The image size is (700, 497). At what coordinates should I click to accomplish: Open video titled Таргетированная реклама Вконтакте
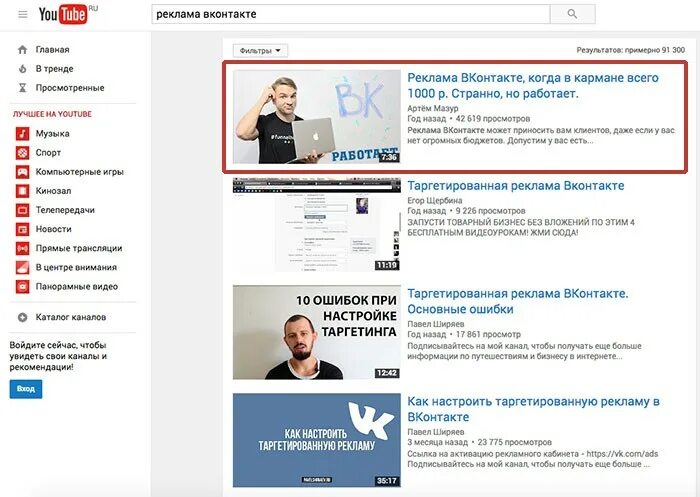516,186
